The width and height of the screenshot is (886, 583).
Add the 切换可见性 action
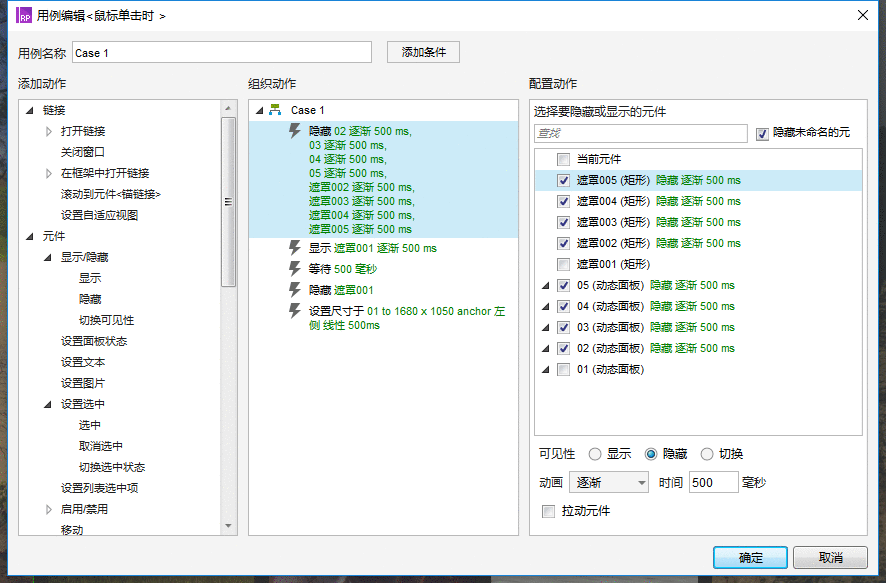coord(106,320)
